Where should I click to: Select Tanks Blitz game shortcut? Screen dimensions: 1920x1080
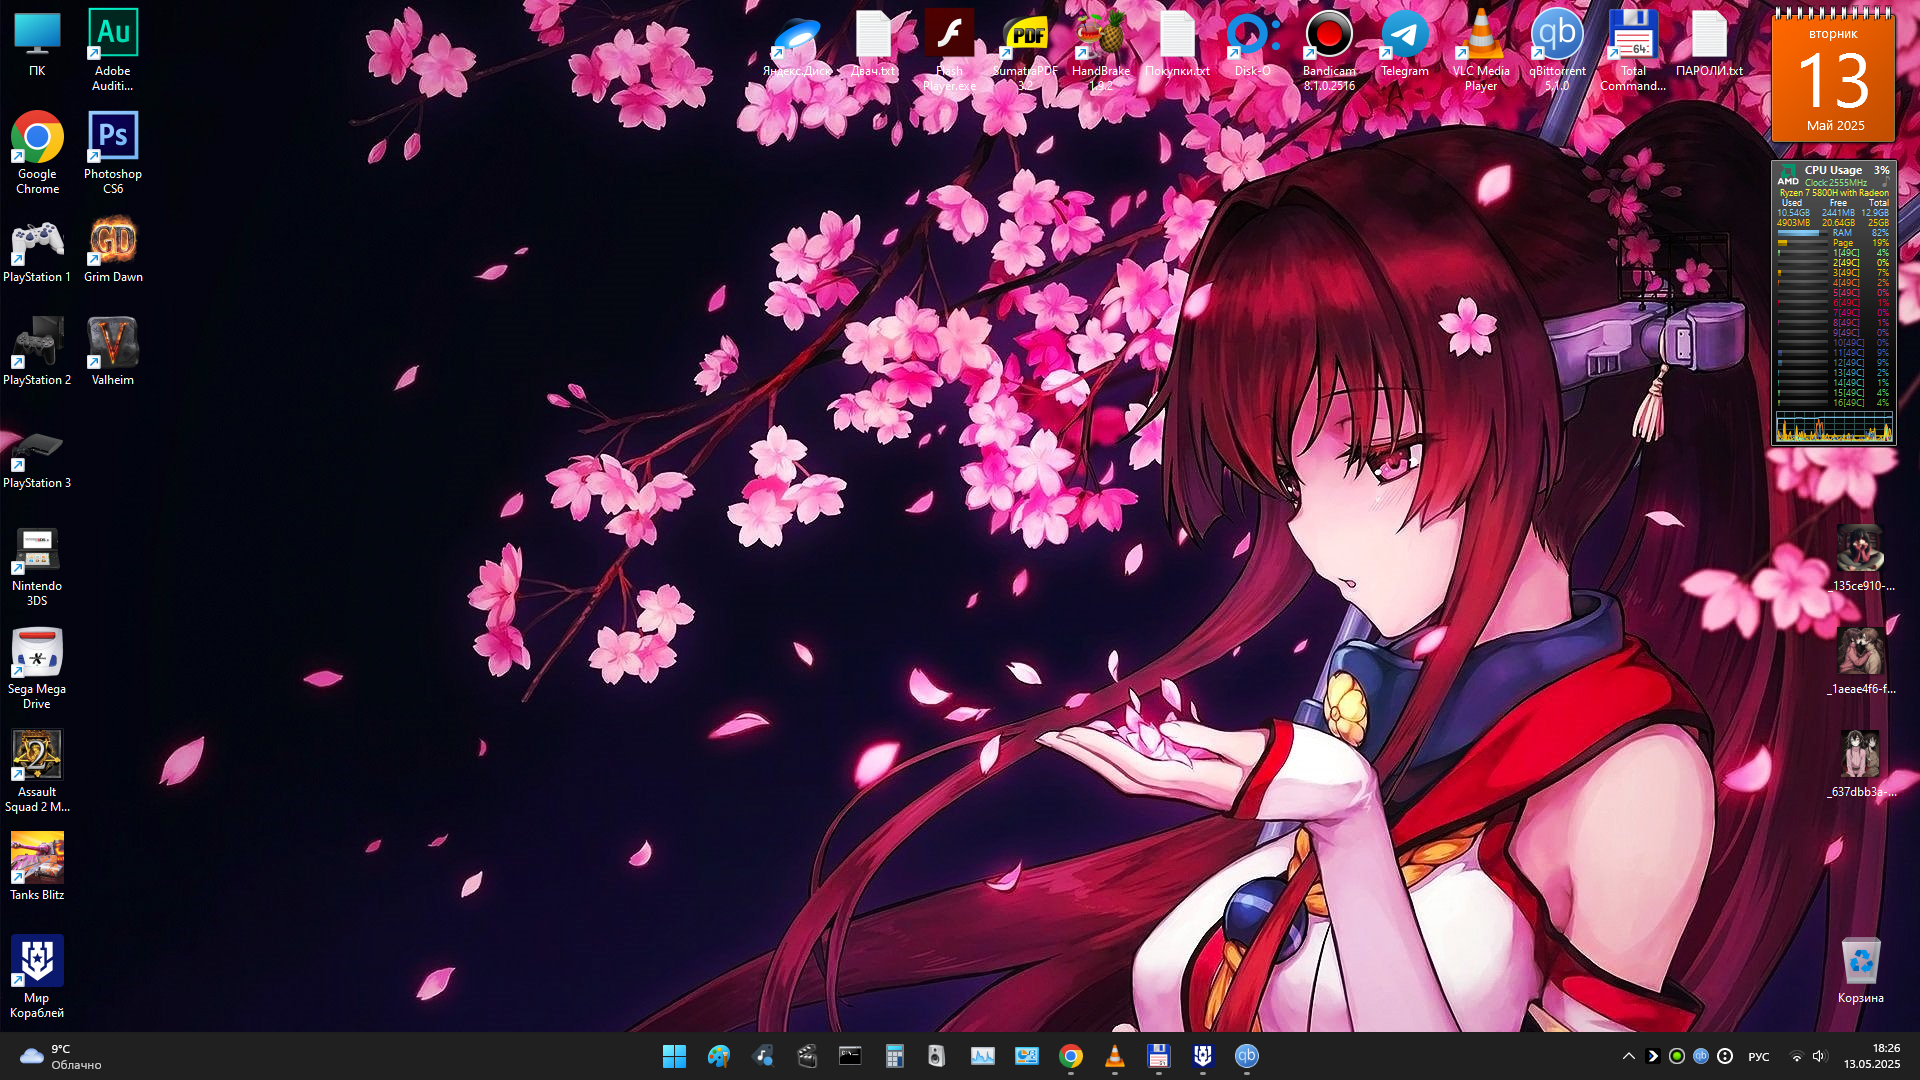point(37,867)
